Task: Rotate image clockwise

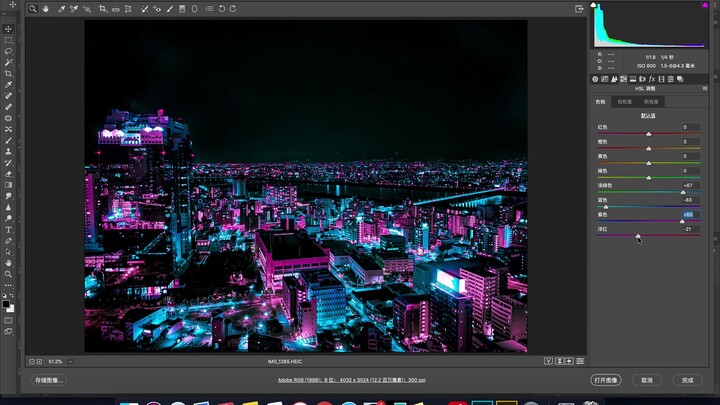Action: (x=233, y=9)
